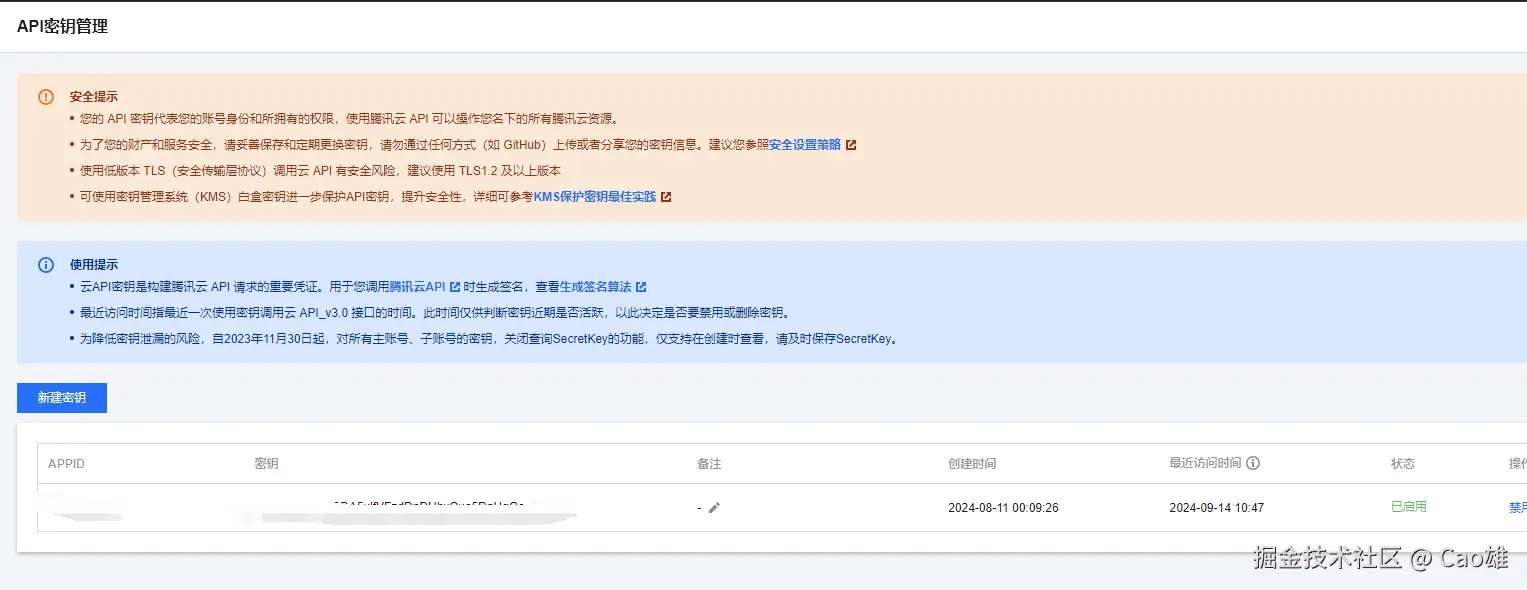
Task: Click the pencil icon to edit 备注
Action: 714,508
